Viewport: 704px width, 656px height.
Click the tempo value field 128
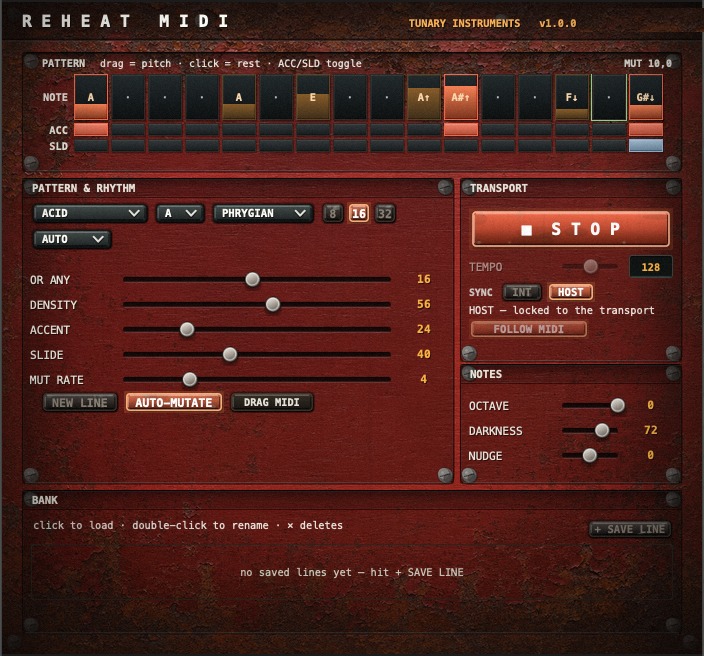click(651, 267)
